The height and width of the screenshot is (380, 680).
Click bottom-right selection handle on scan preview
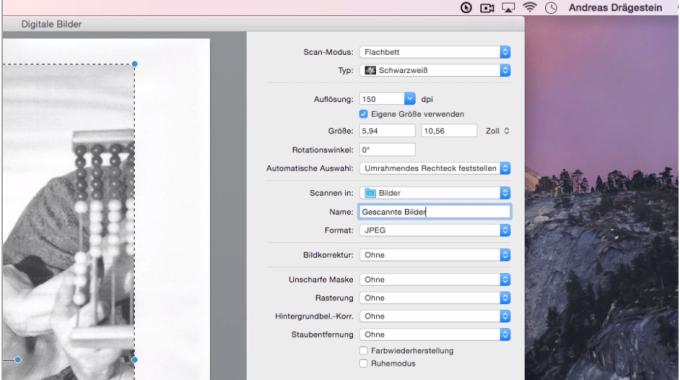tap(134, 360)
